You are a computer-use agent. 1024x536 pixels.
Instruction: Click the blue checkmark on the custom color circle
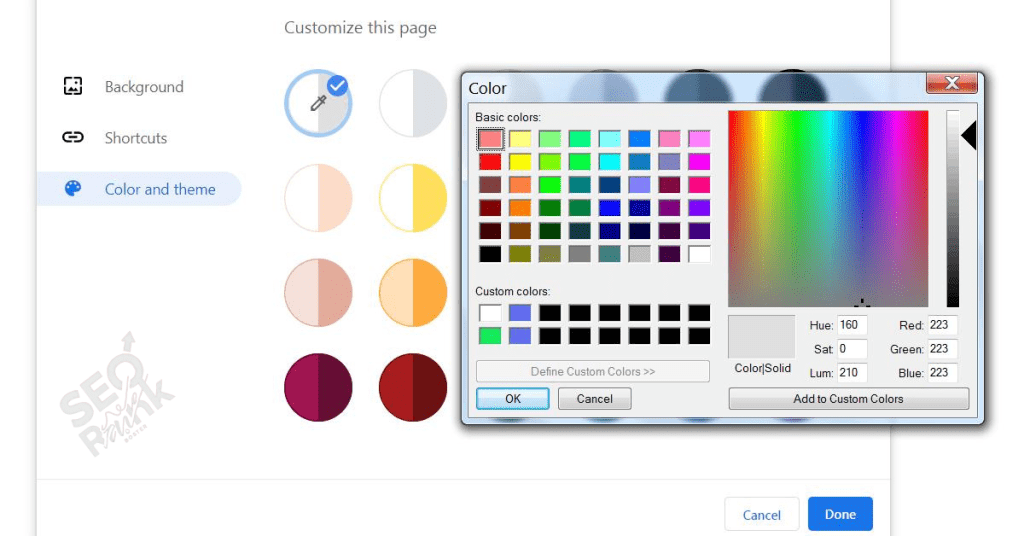(337, 86)
